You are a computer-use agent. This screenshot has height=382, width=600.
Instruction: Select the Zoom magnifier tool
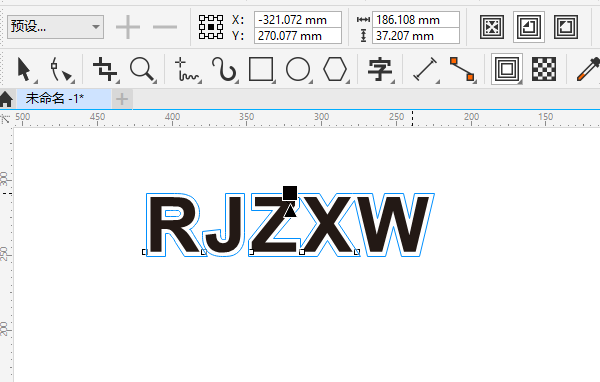coord(142,69)
